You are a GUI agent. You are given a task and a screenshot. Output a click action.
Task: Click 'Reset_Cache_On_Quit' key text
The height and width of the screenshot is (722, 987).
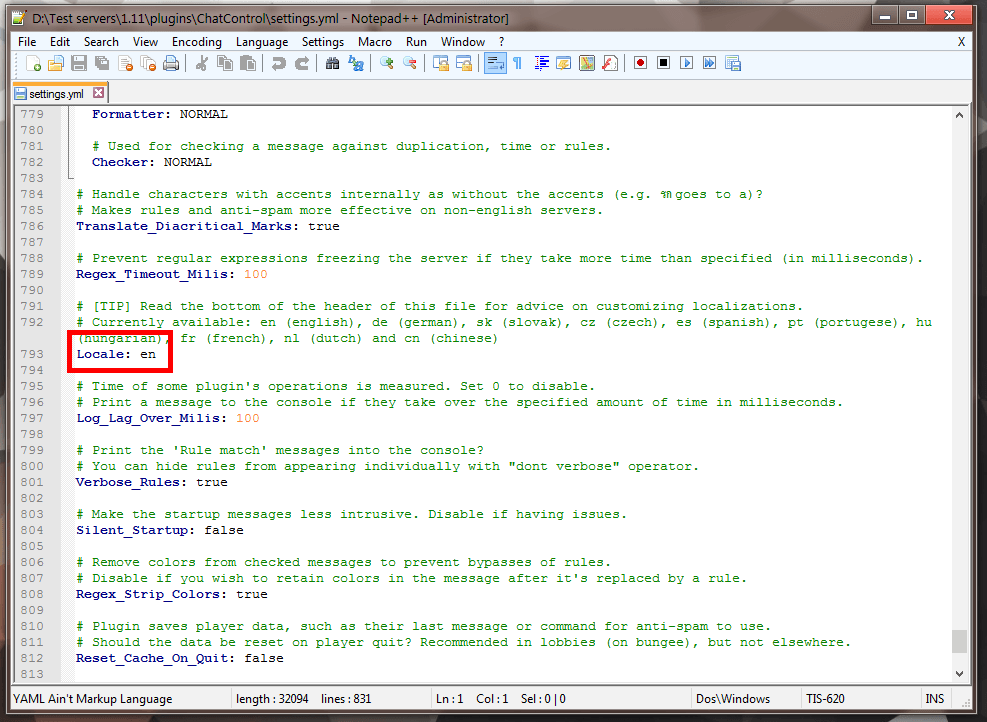(152, 658)
